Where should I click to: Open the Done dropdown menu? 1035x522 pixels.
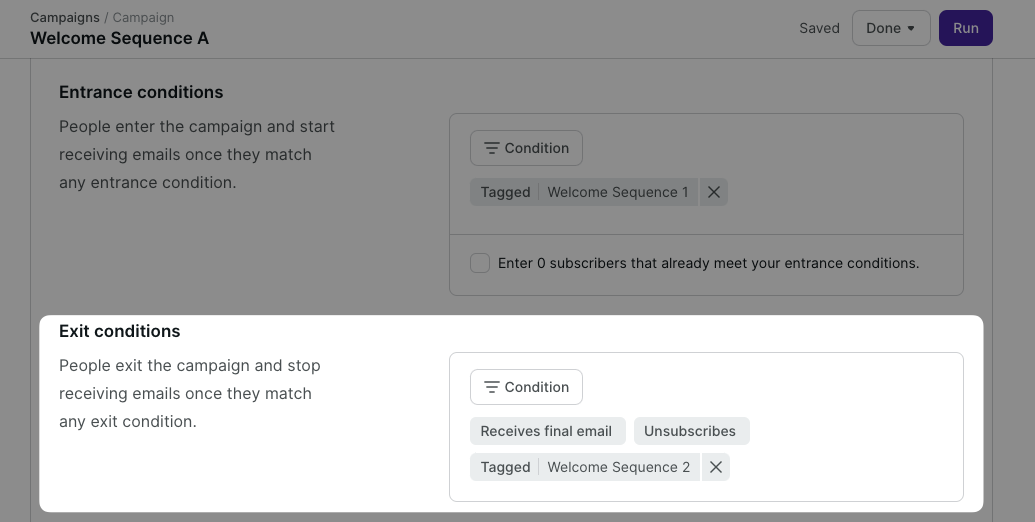click(x=890, y=28)
